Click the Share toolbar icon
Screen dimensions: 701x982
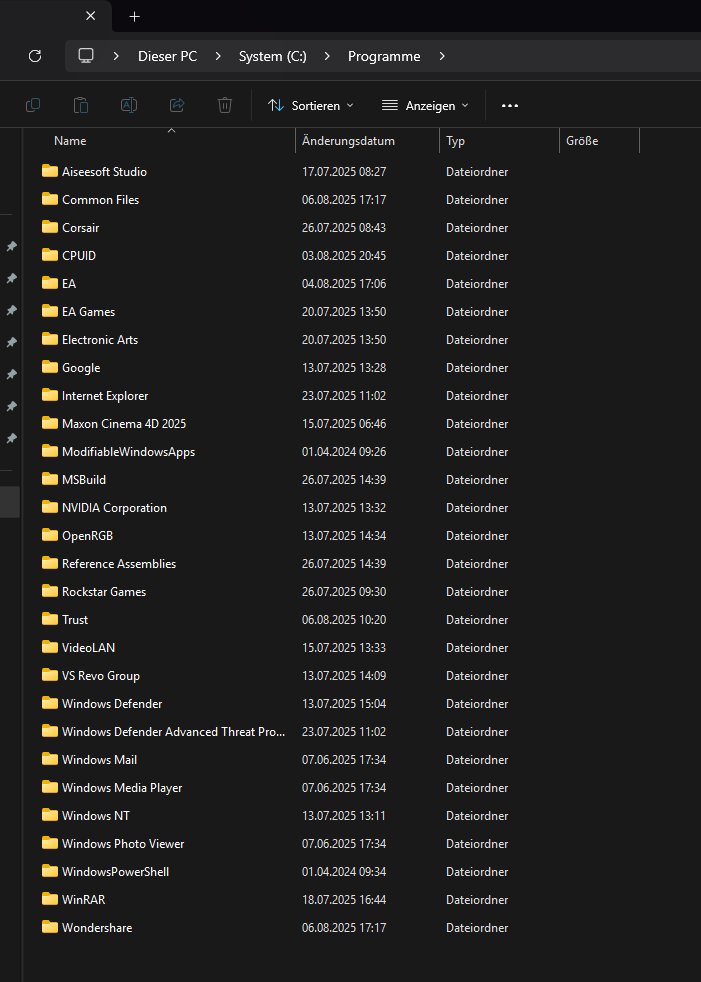[177, 105]
